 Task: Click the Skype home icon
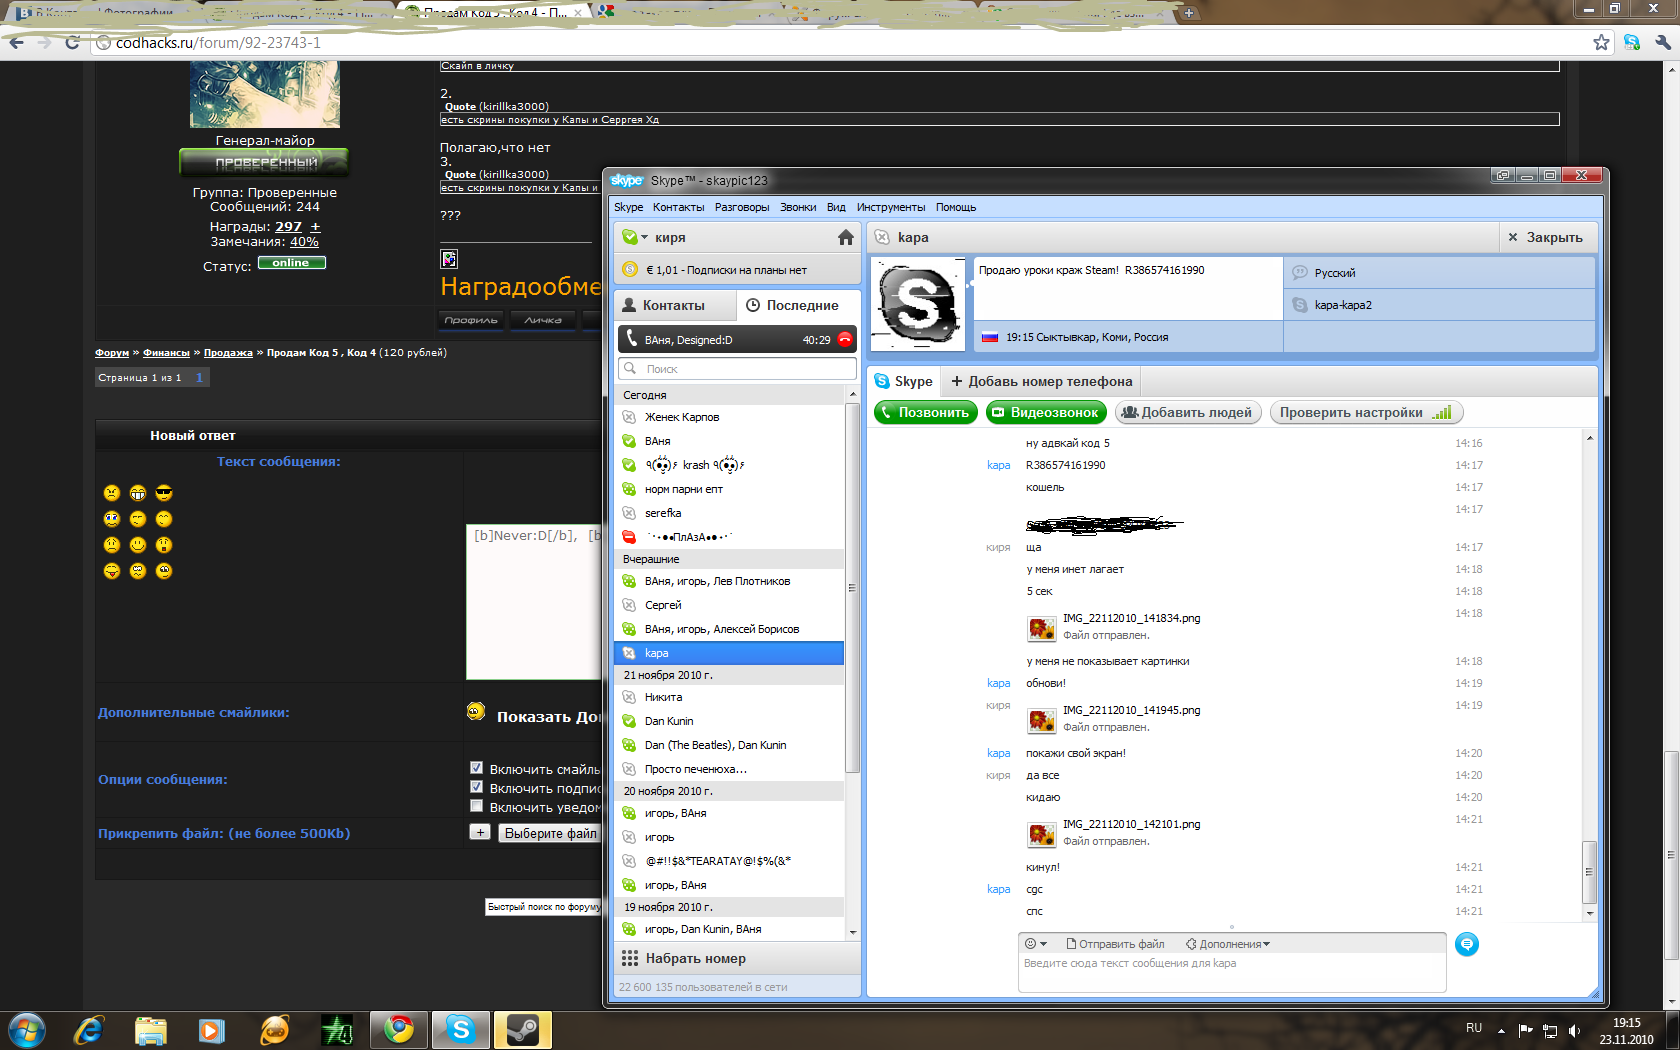pos(845,237)
